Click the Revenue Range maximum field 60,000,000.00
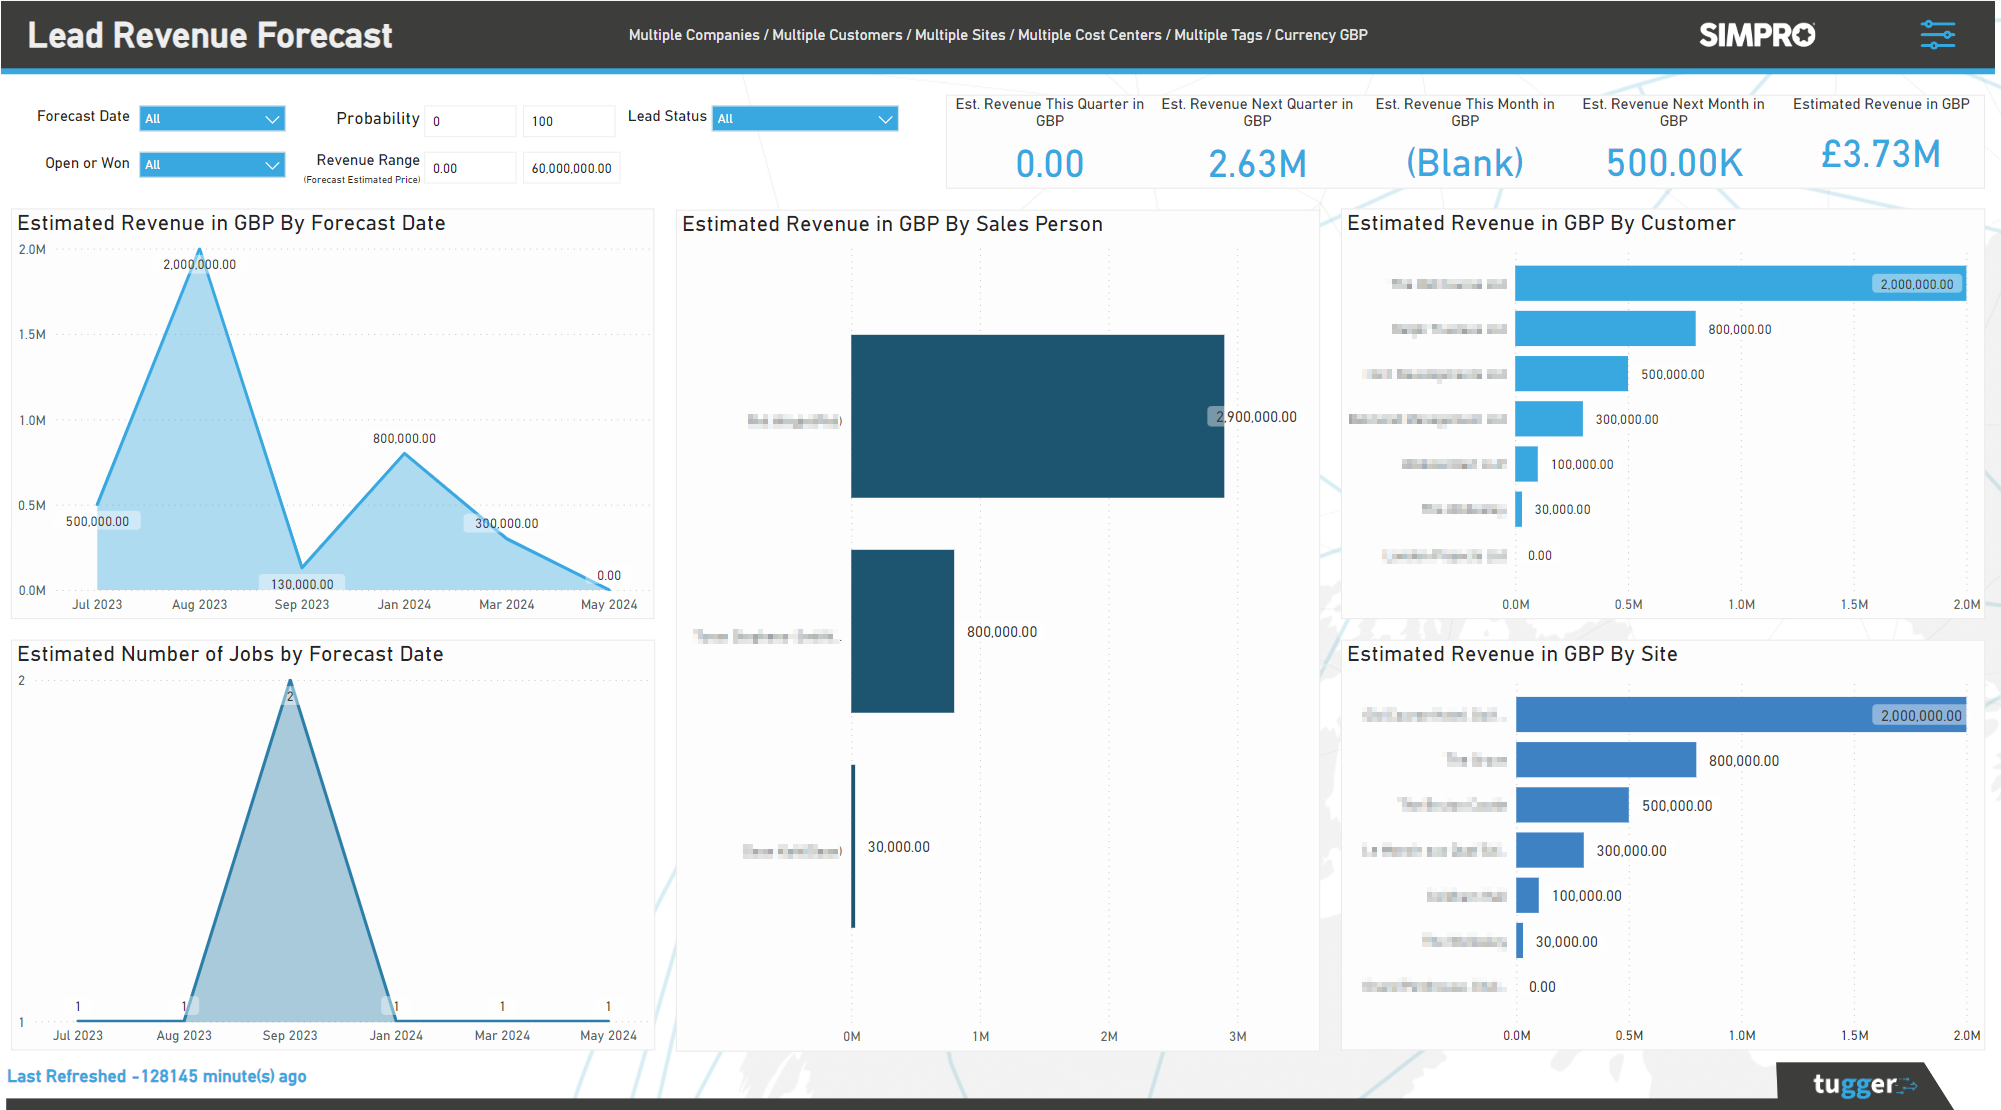2001x1110 pixels. tap(570, 167)
